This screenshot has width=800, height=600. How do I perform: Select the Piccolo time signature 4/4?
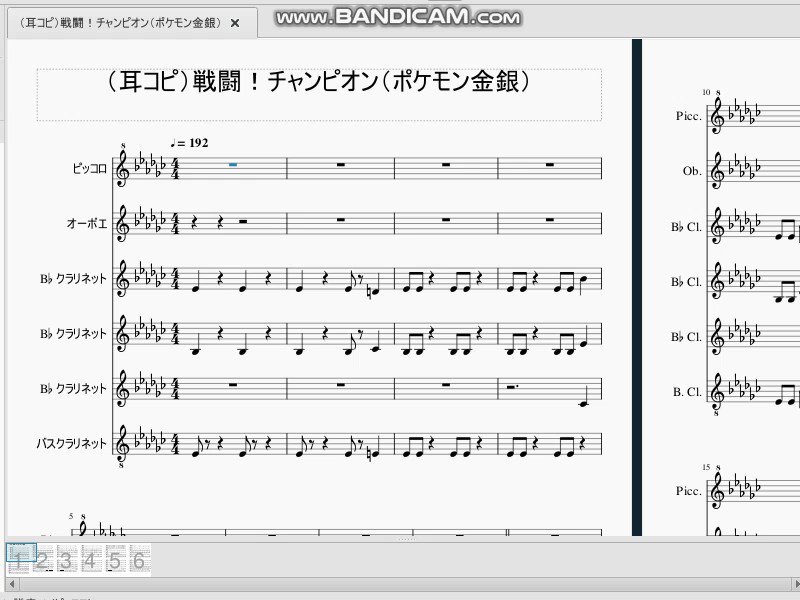(x=175, y=168)
